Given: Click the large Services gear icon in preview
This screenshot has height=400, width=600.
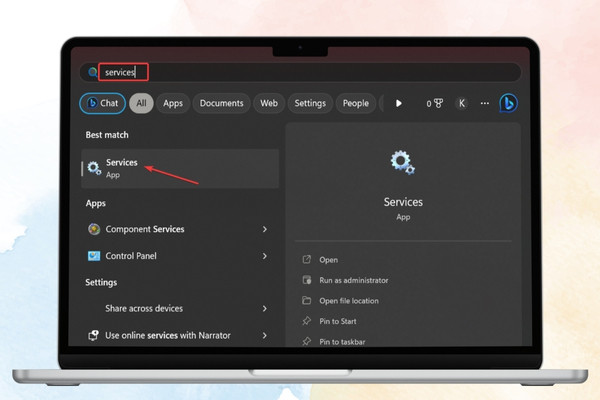Looking at the screenshot, I should [403, 163].
